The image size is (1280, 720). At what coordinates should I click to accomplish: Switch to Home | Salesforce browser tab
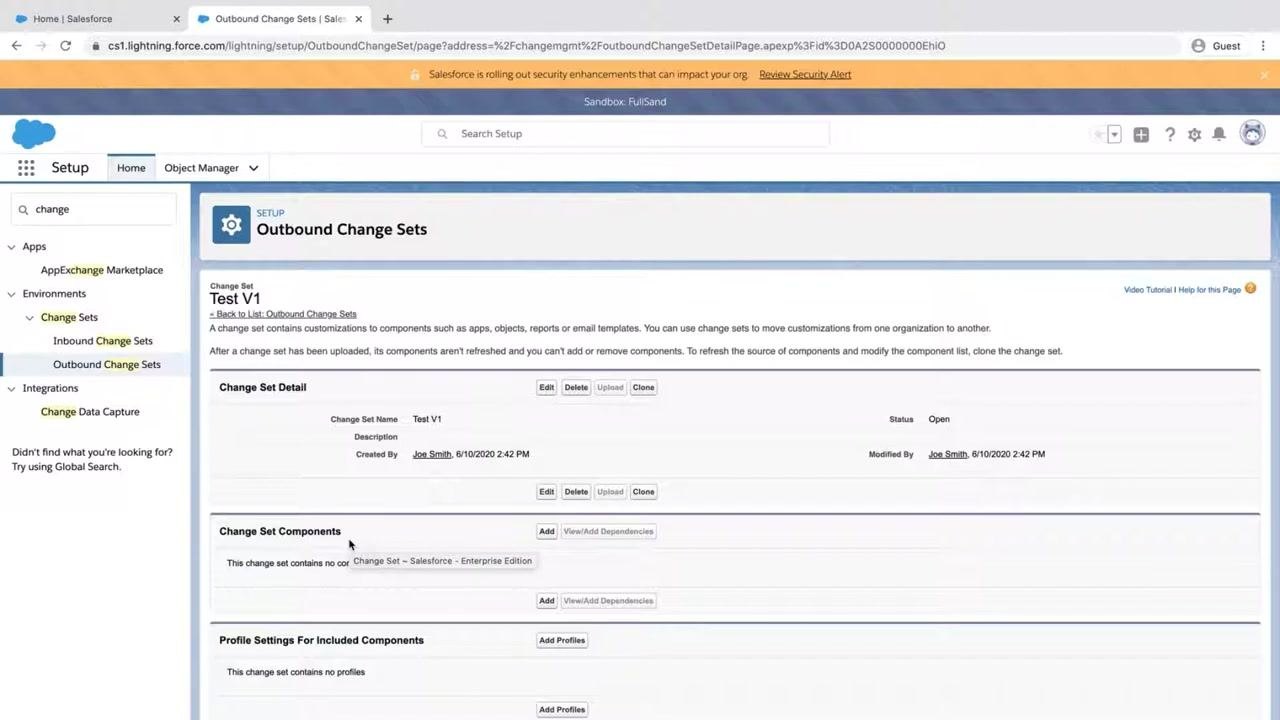(95, 18)
